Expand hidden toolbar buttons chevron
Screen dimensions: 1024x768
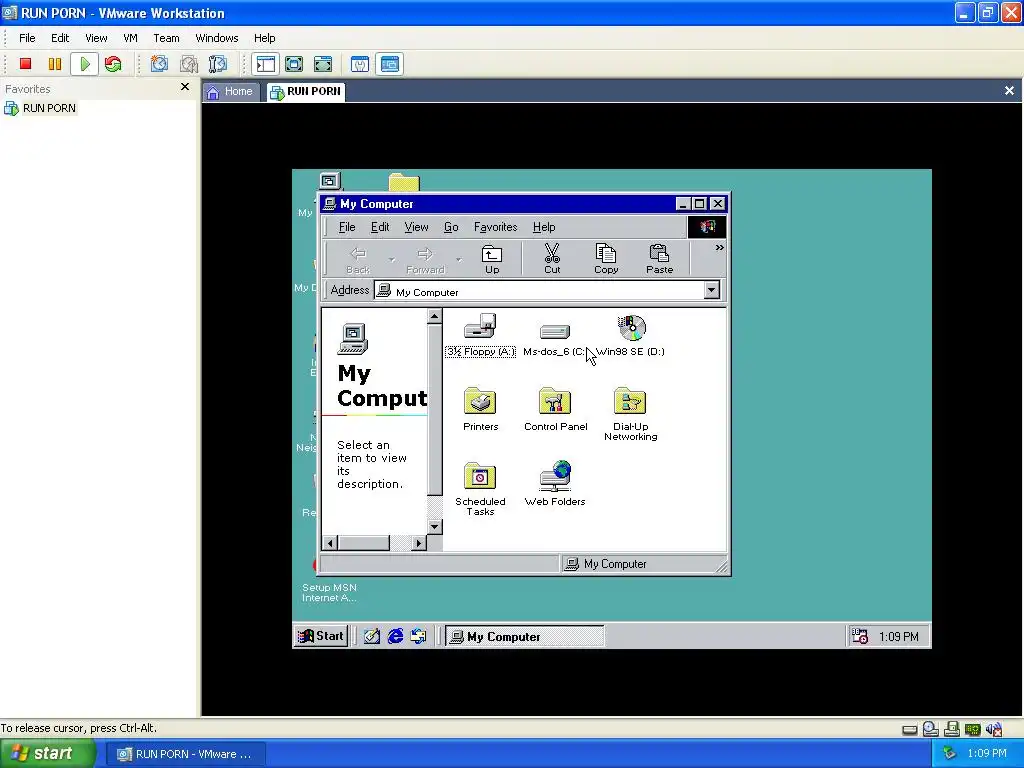coord(719,248)
